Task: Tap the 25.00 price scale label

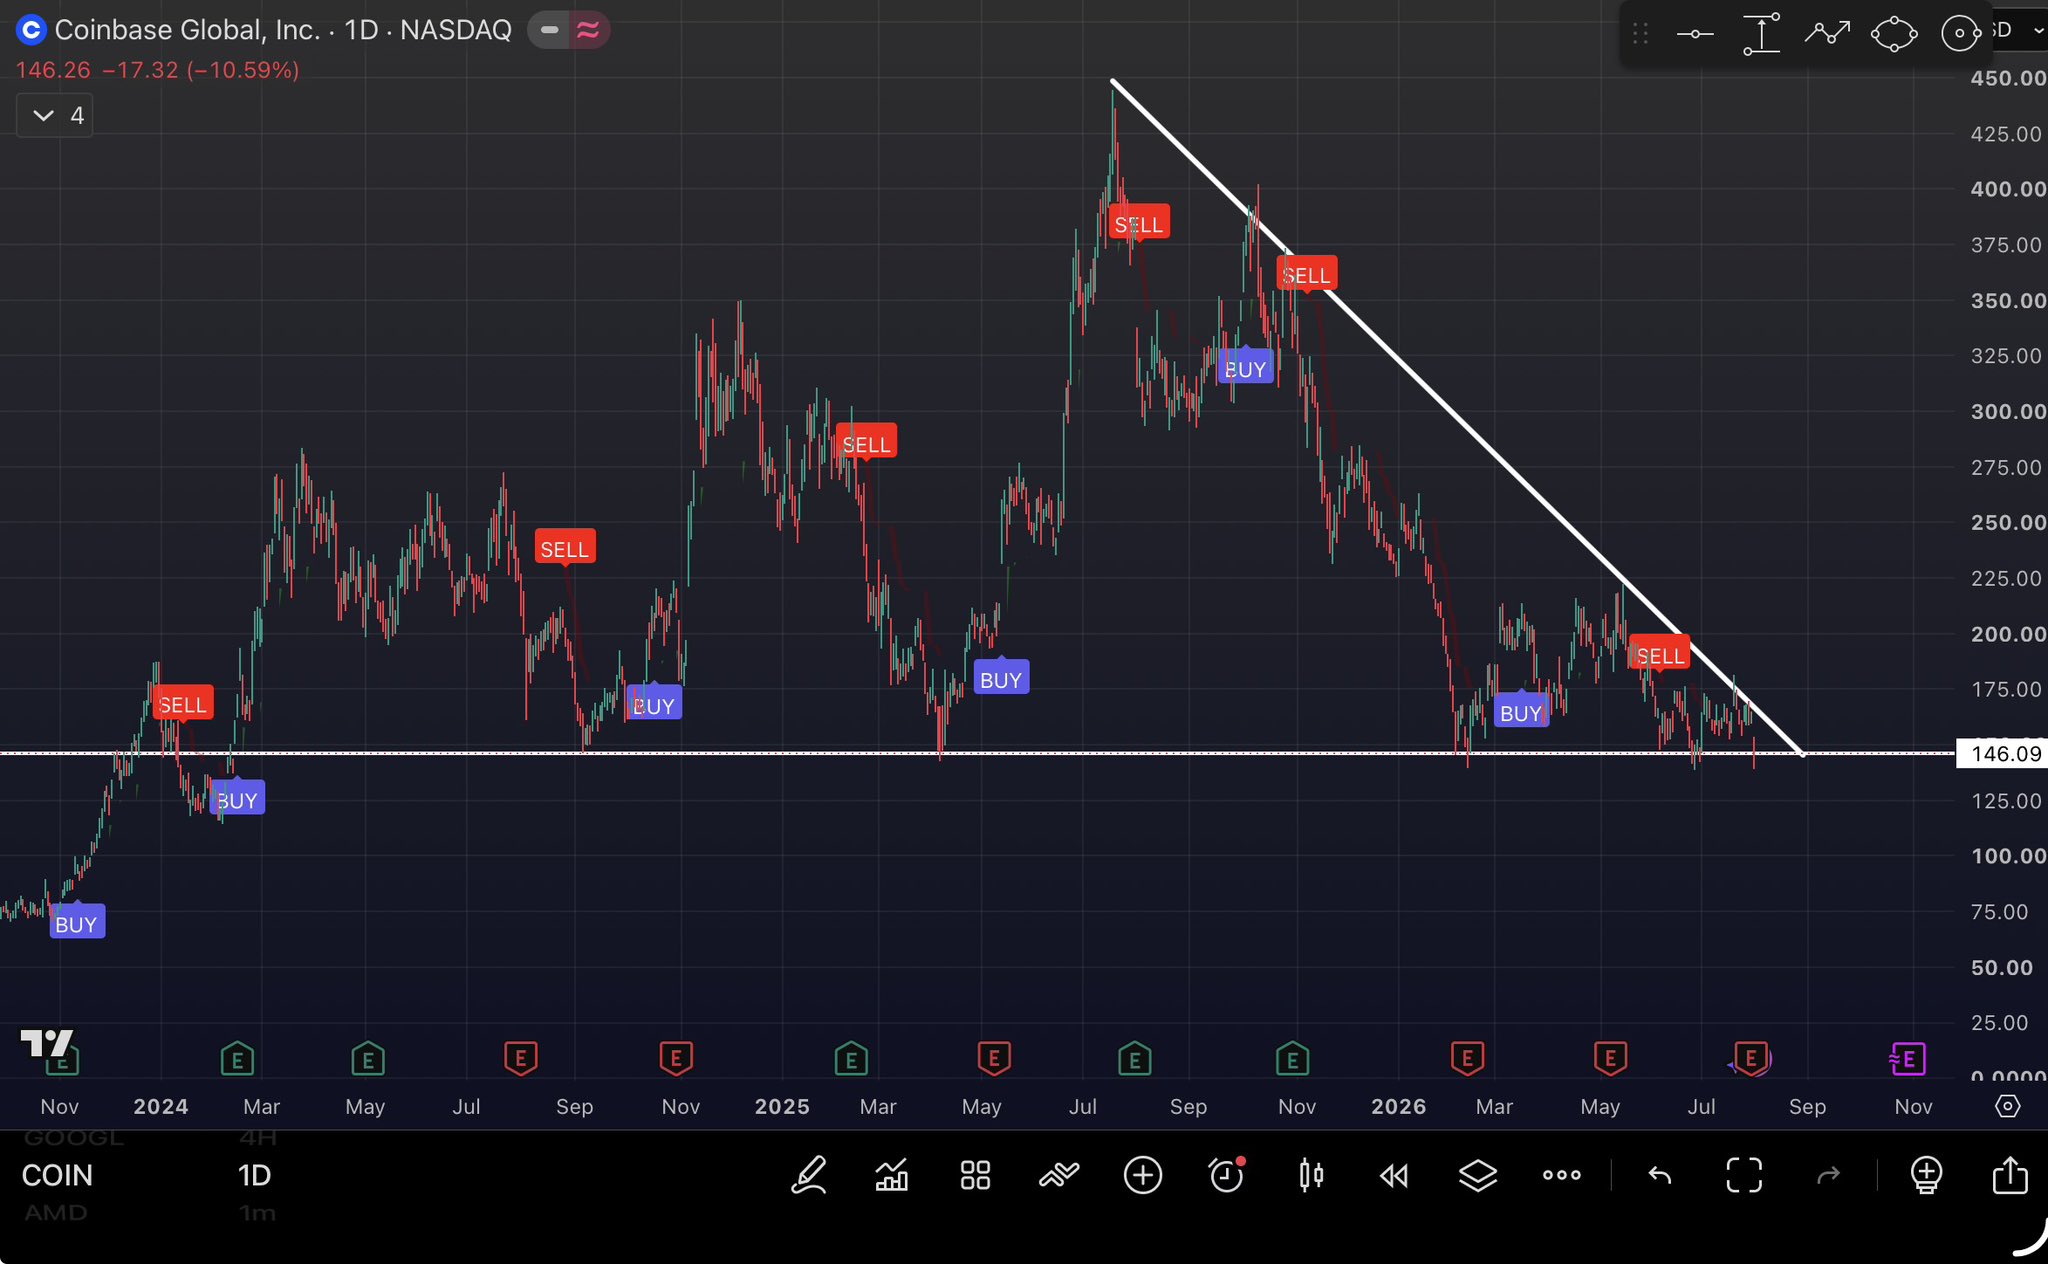Action: coord(2000,1023)
